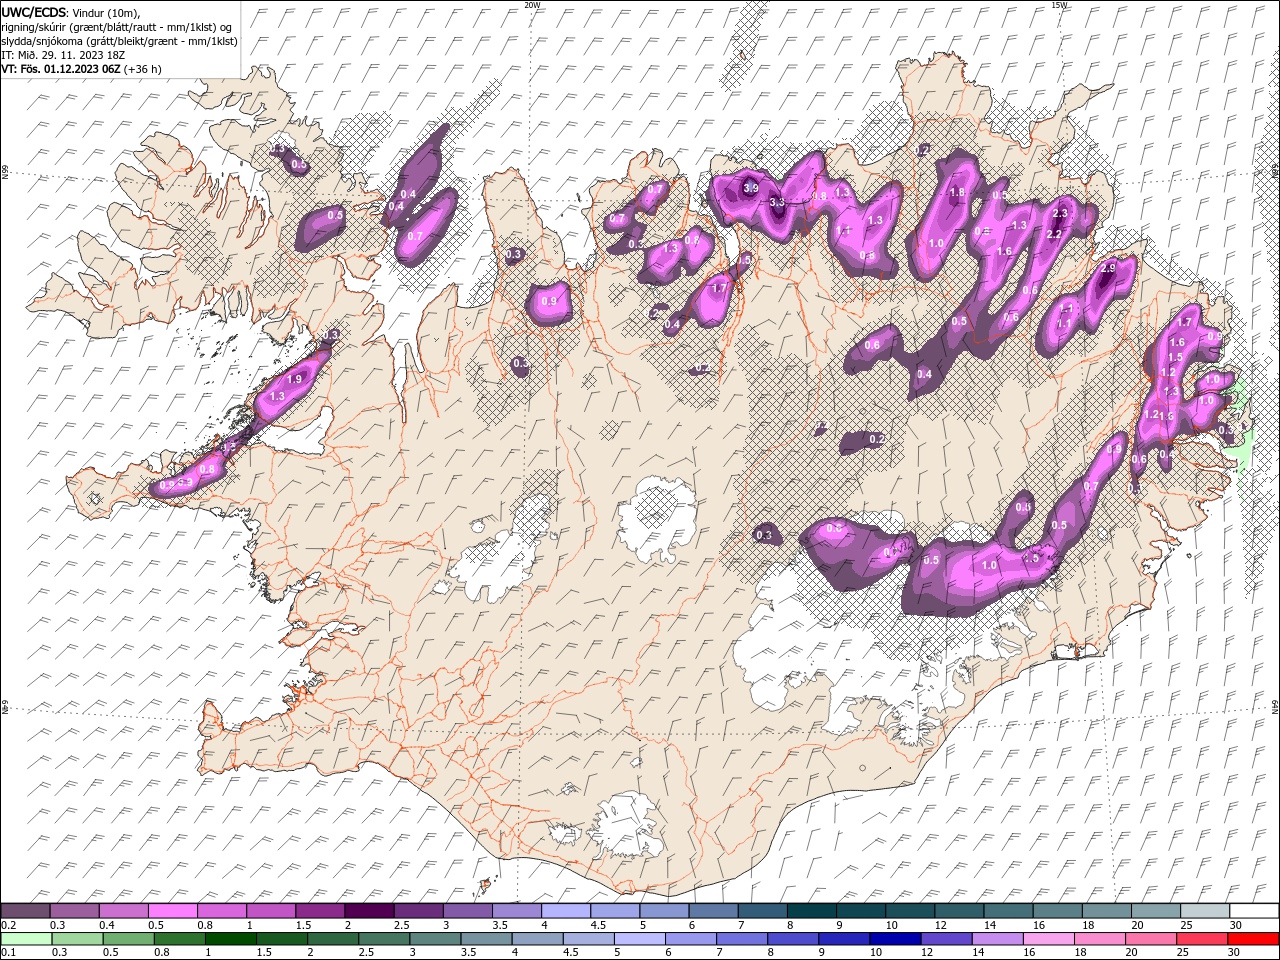This screenshot has height=960, width=1280.
Task: Click the bright pink 0.5 swatch in upper legend
Action: click(x=173, y=911)
